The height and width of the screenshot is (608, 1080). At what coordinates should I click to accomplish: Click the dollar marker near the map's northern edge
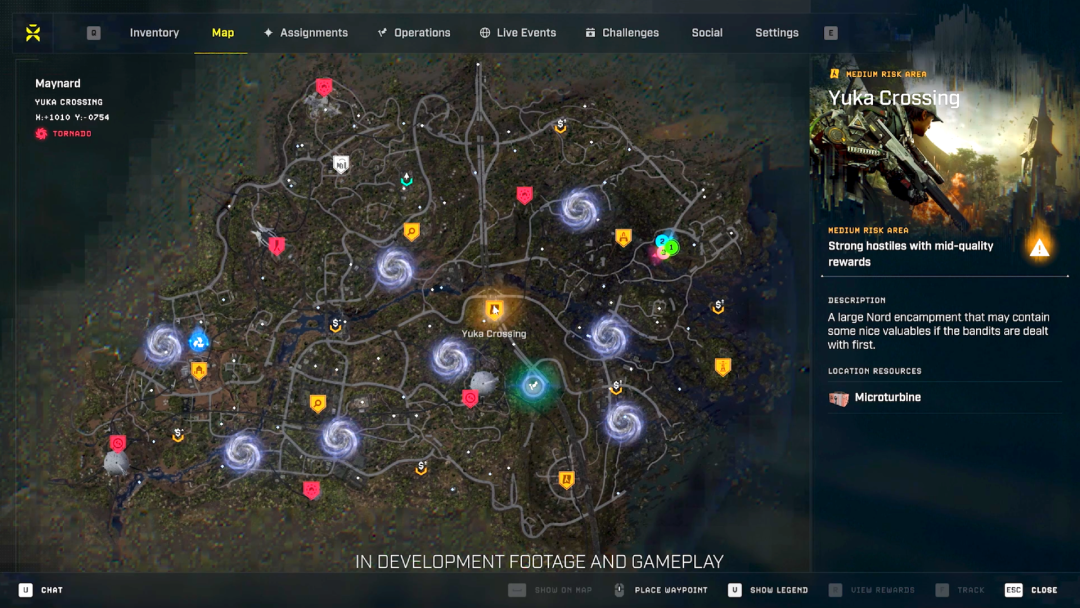[x=561, y=125]
